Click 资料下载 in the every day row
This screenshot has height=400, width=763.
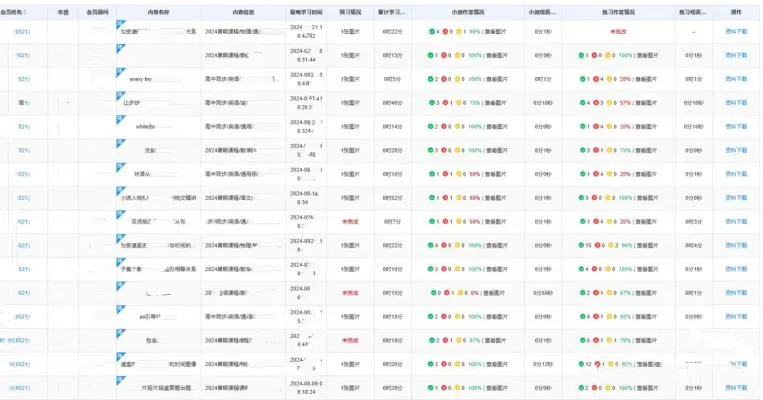tap(736, 79)
